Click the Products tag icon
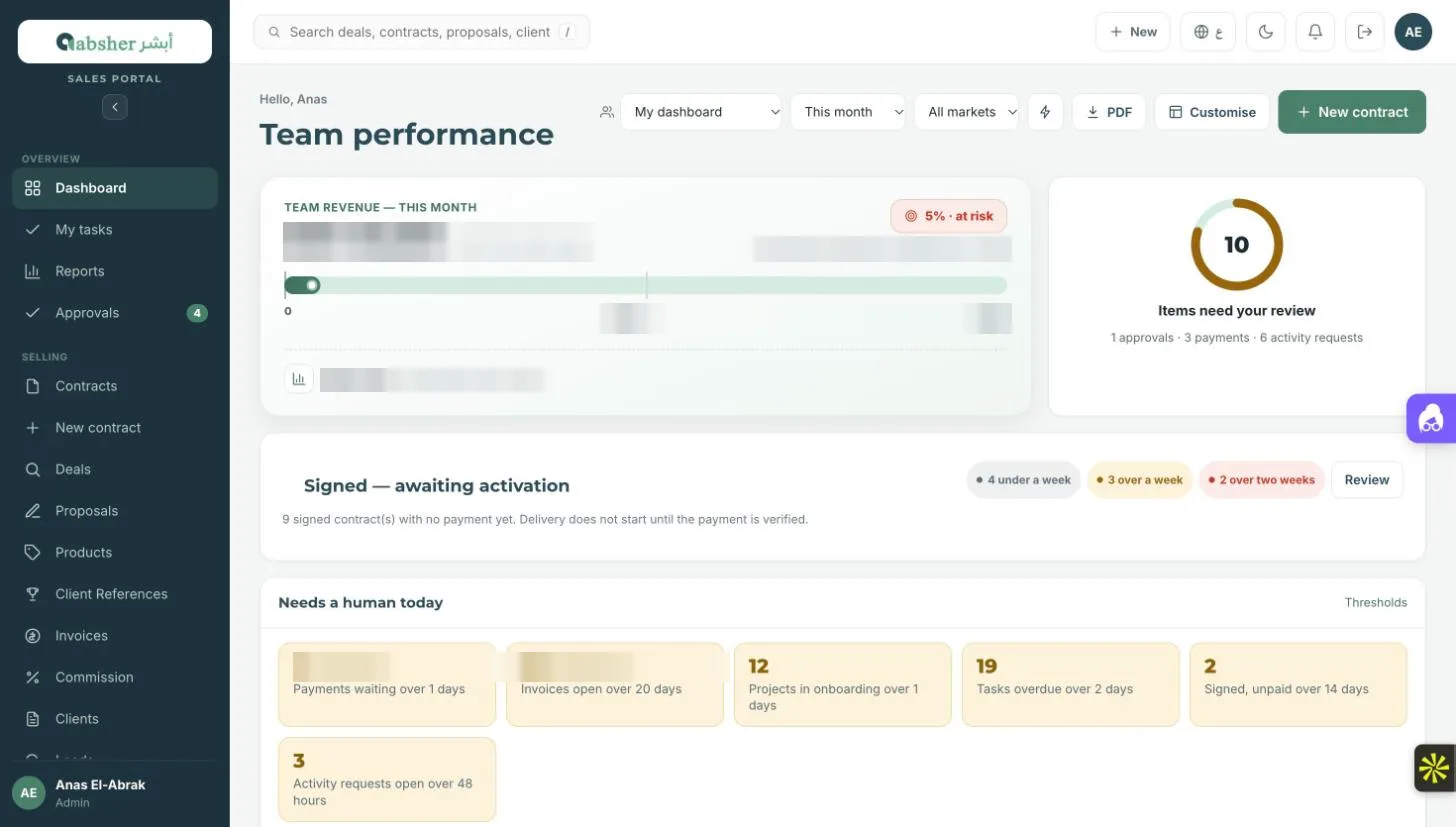 (x=33, y=552)
